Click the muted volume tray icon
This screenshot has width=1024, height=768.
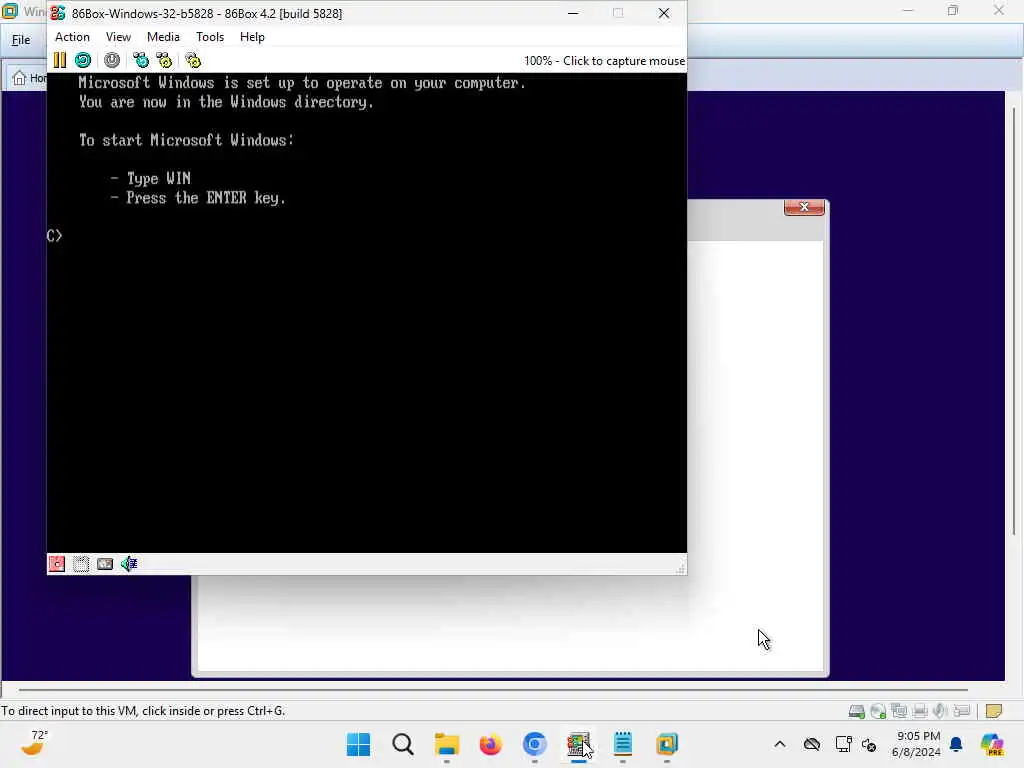click(x=869, y=744)
